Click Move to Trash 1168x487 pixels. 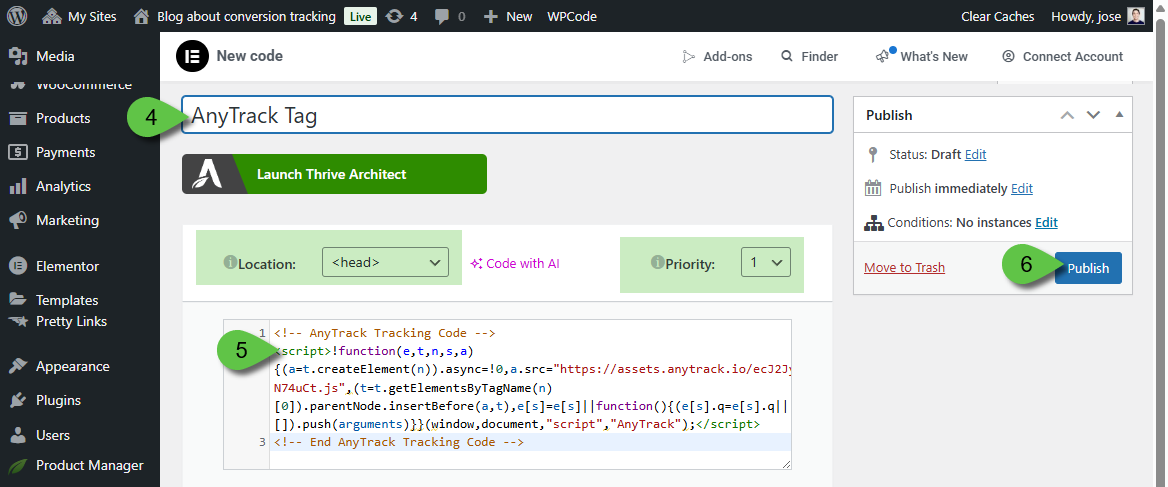[904, 267]
